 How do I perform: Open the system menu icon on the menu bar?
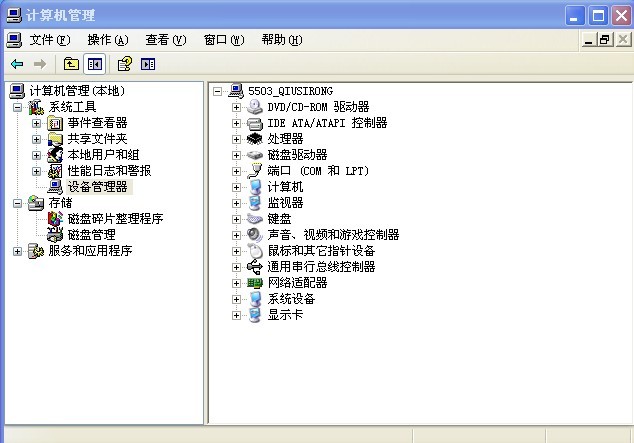(14, 40)
